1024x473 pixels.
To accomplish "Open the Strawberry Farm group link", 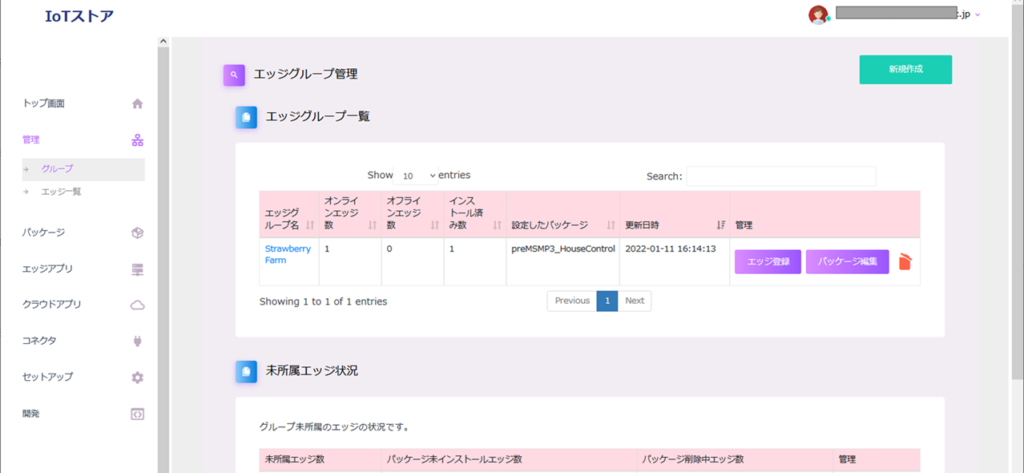I will pos(287,254).
